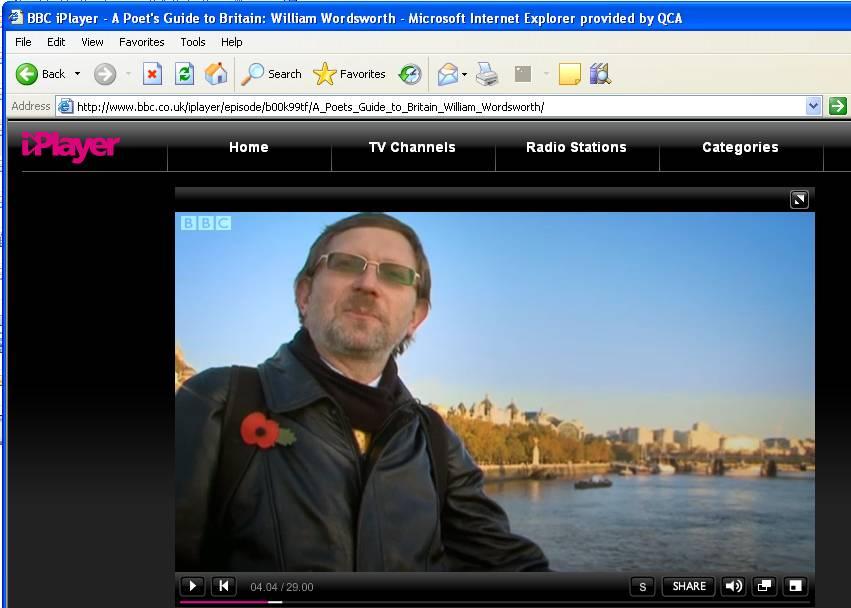This screenshot has height=608, width=851.
Task: Open the yellow note toolbar icon
Action: coord(570,74)
